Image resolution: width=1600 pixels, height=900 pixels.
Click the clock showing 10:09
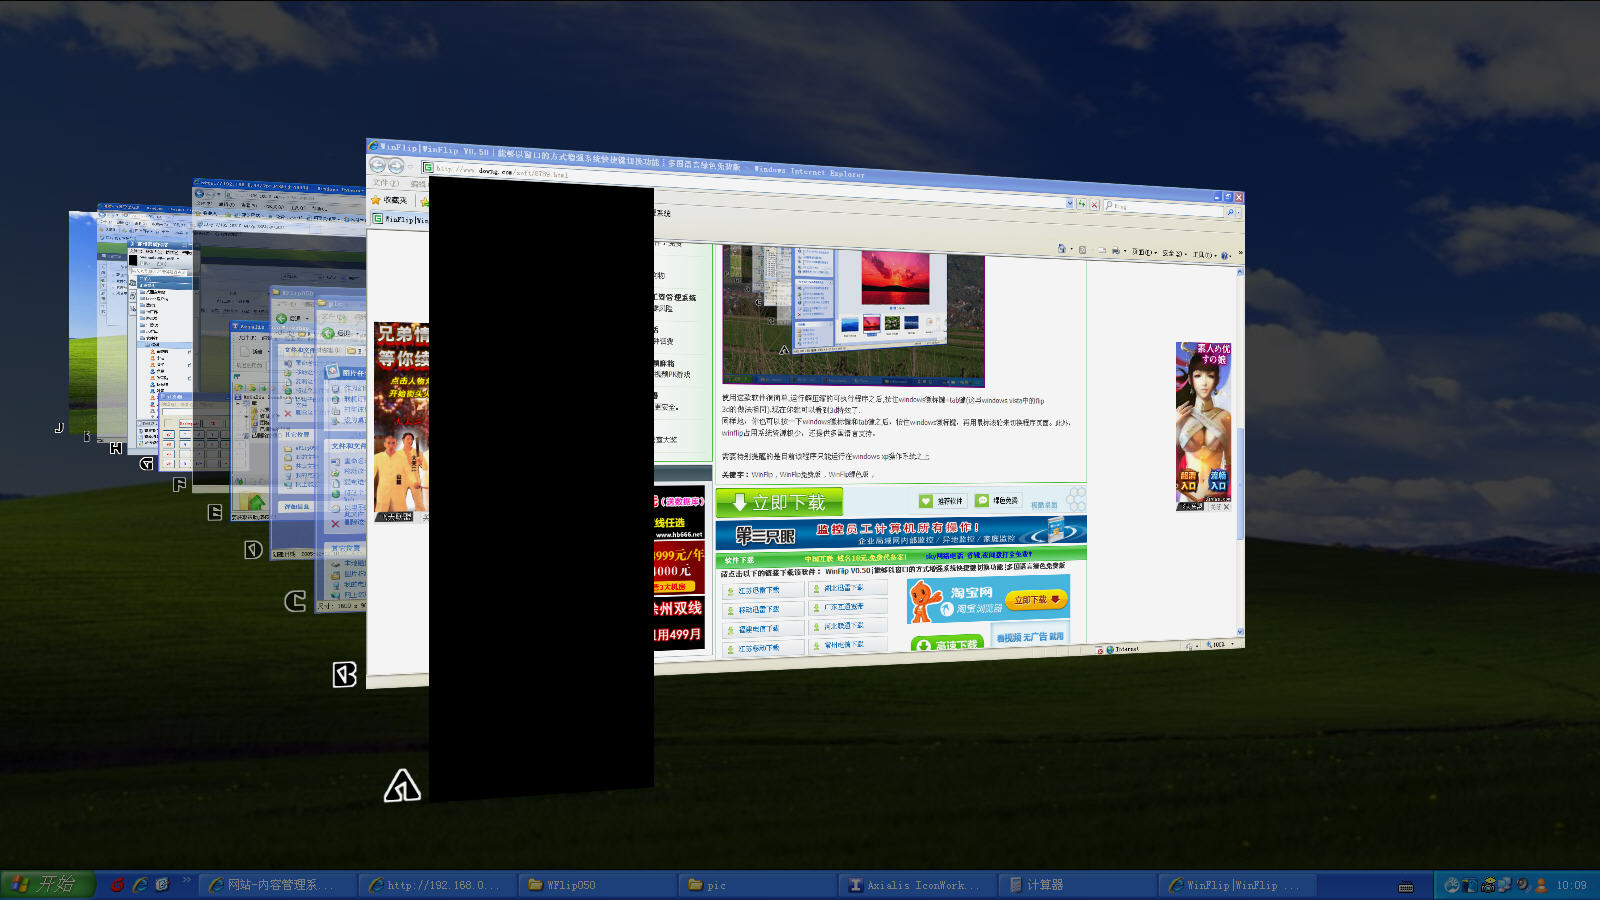point(1572,885)
